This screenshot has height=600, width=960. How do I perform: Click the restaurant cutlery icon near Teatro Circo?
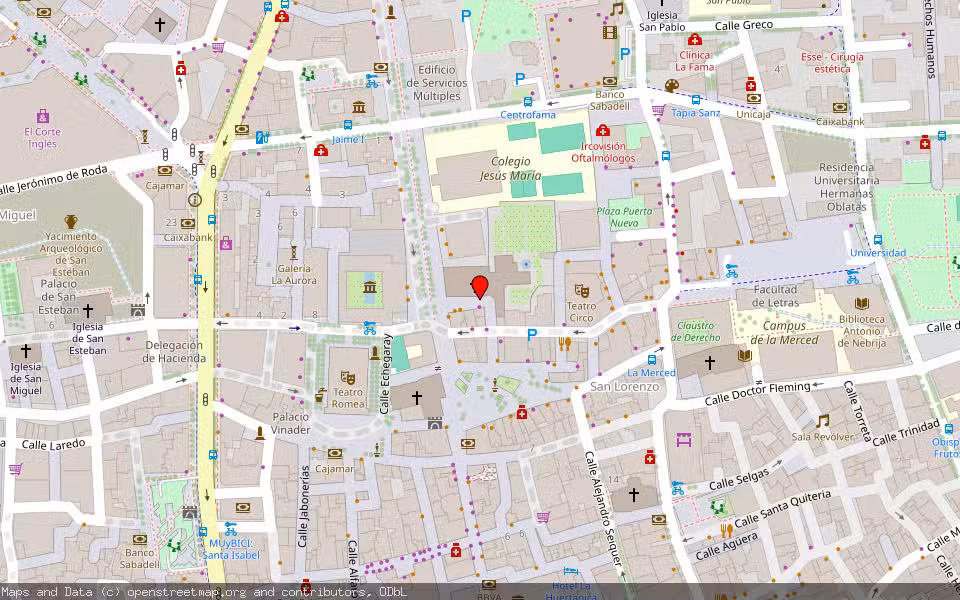[565, 344]
